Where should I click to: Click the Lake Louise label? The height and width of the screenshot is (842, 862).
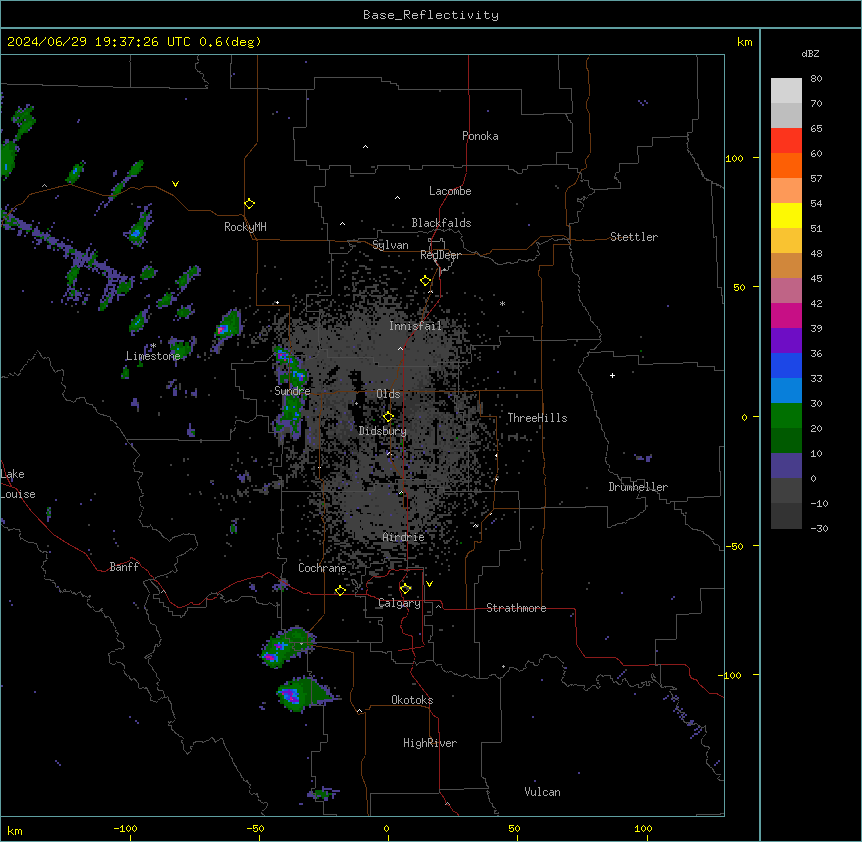click(18, 484)
